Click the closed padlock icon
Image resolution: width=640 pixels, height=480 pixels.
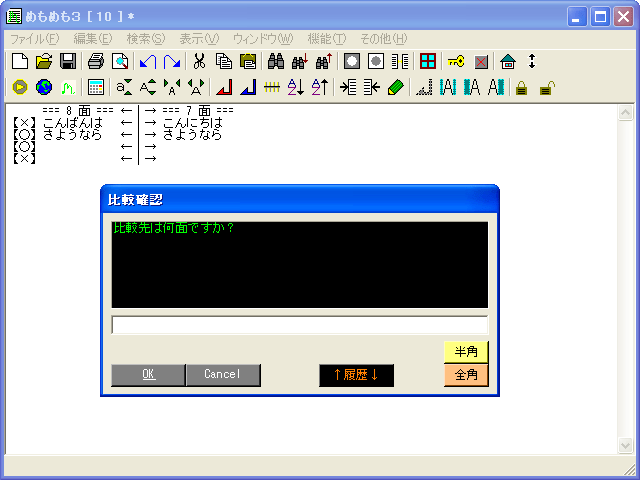[x=521, y=88]
